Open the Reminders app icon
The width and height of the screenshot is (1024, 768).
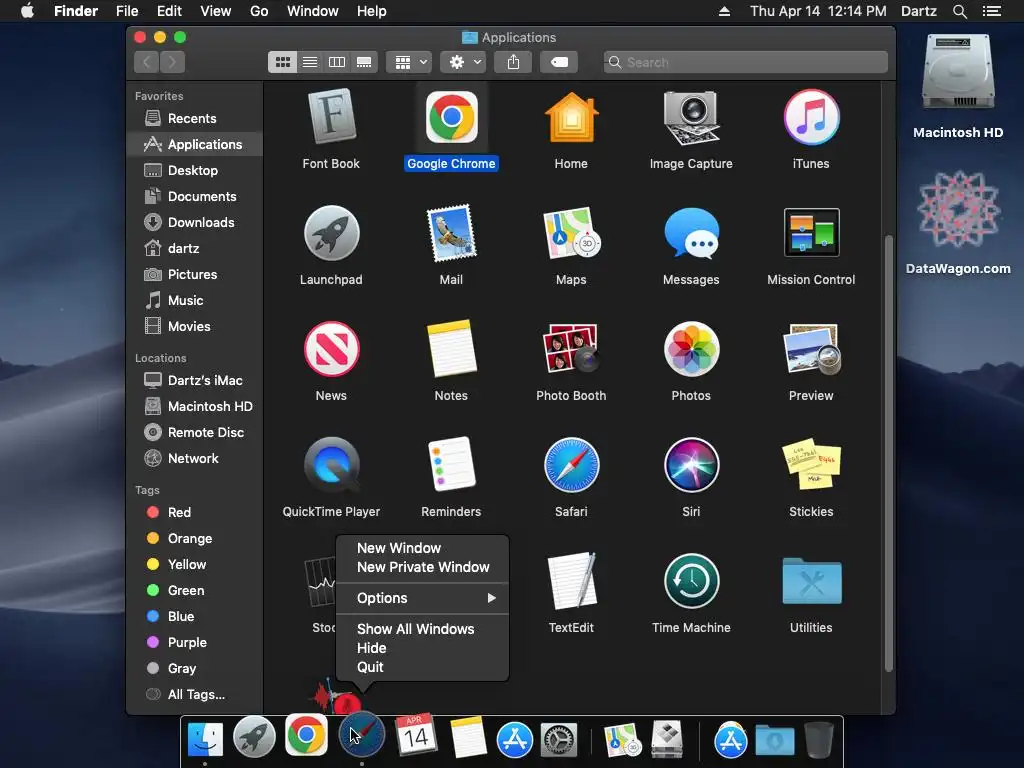click(451, 465)
